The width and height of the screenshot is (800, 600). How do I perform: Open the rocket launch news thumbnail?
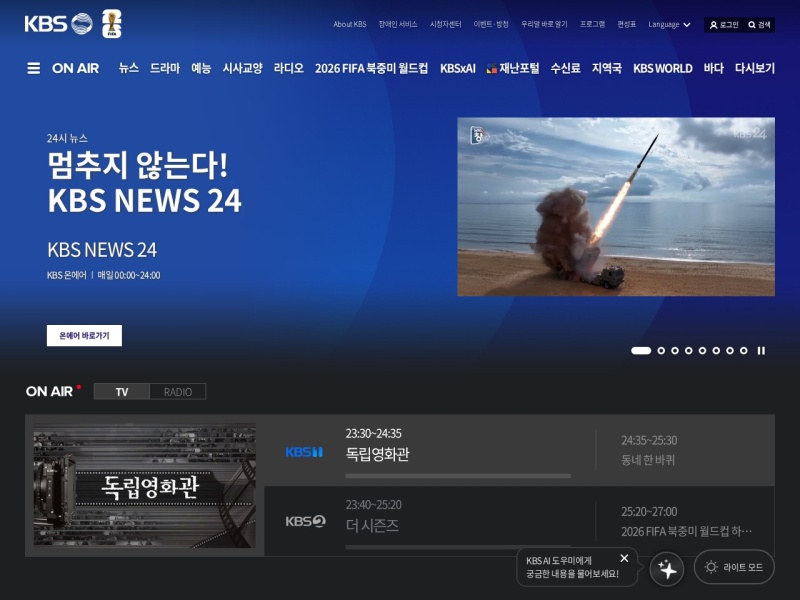[616, 207]
